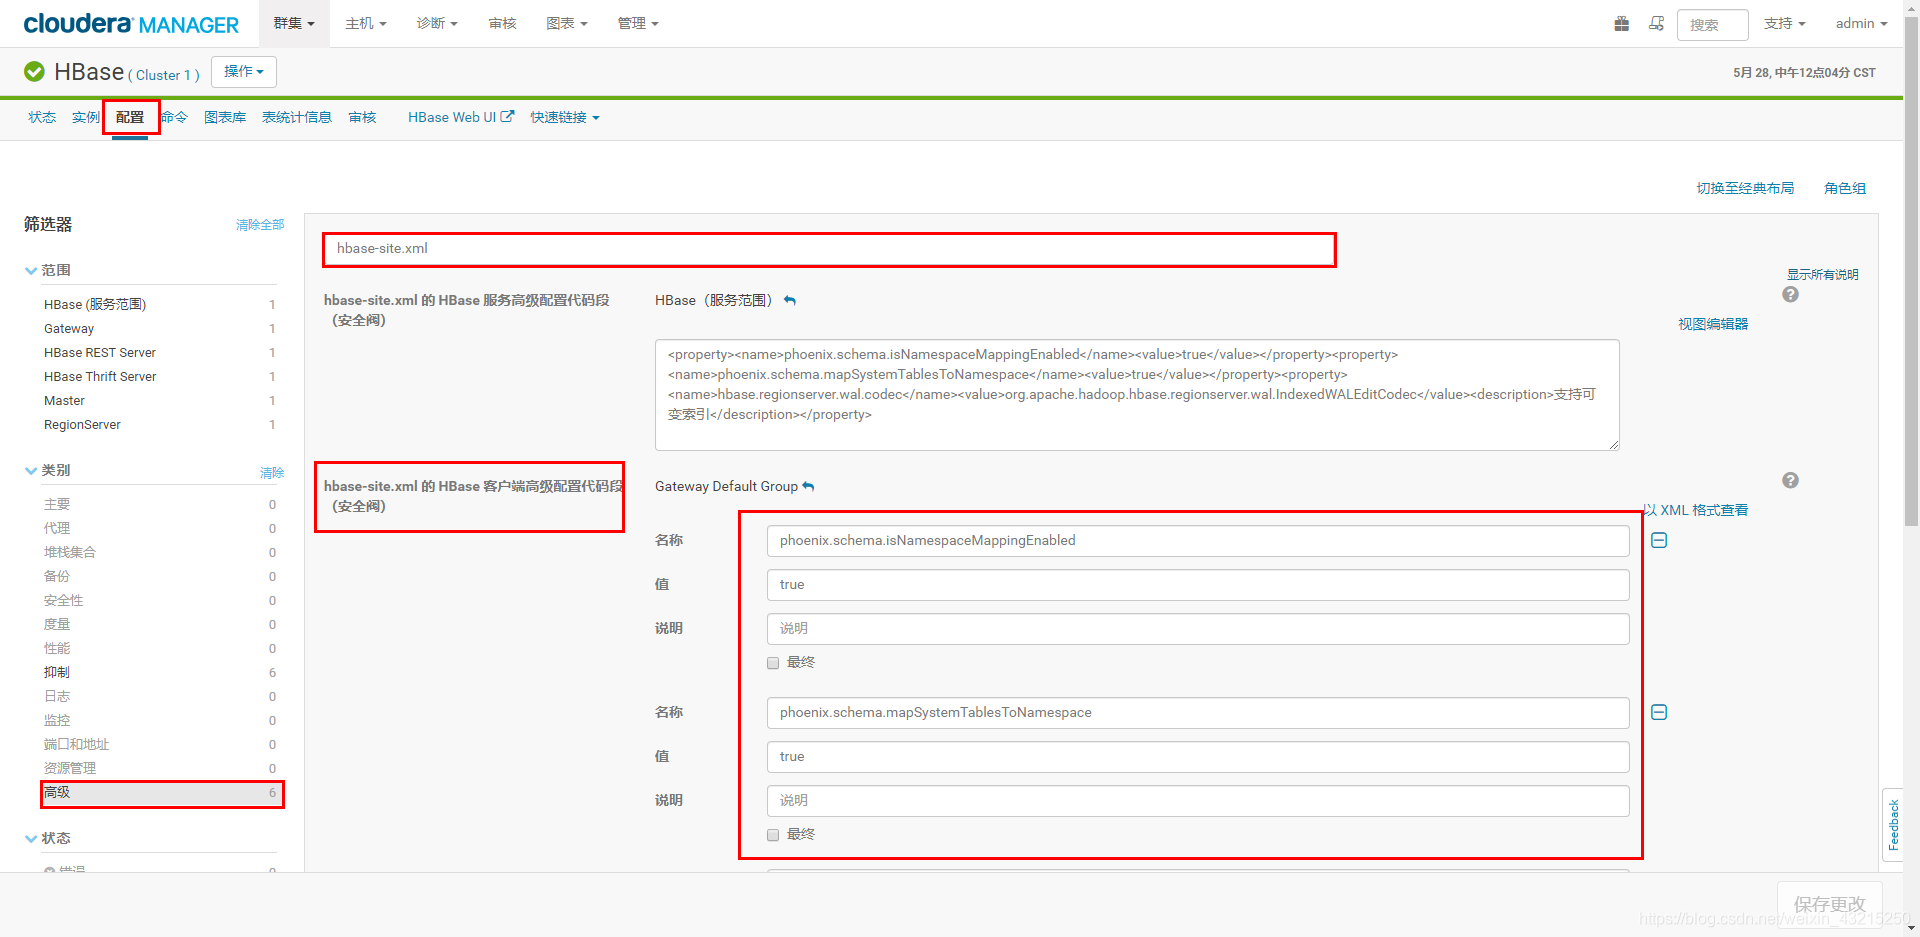Screen dimensions: 1920x937
Task: Click the Cluster 1 link beside HBase
Action: click(x=163, y=75)
